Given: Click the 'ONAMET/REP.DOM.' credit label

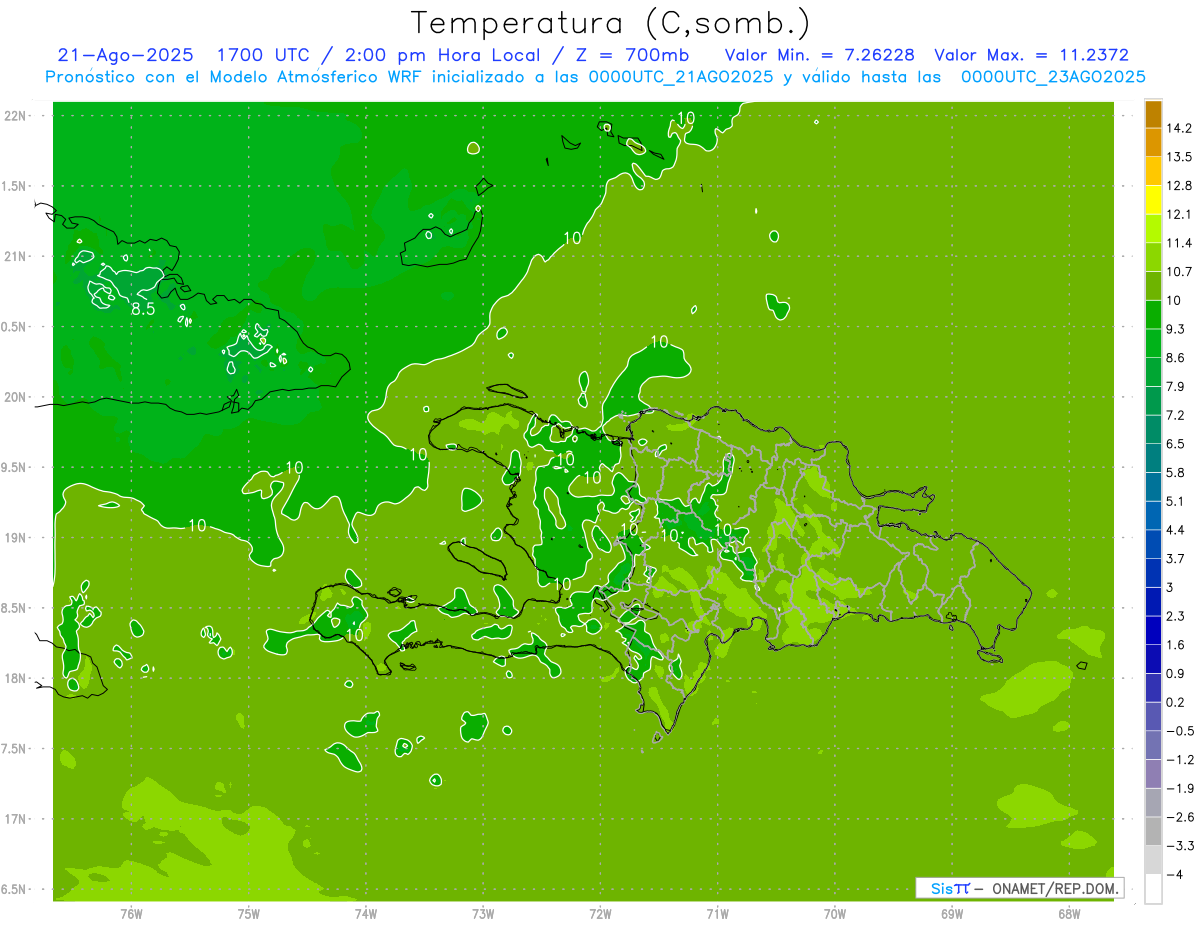Looking at the screenshot, I should pyautogui.click(x=1054, y=888).
